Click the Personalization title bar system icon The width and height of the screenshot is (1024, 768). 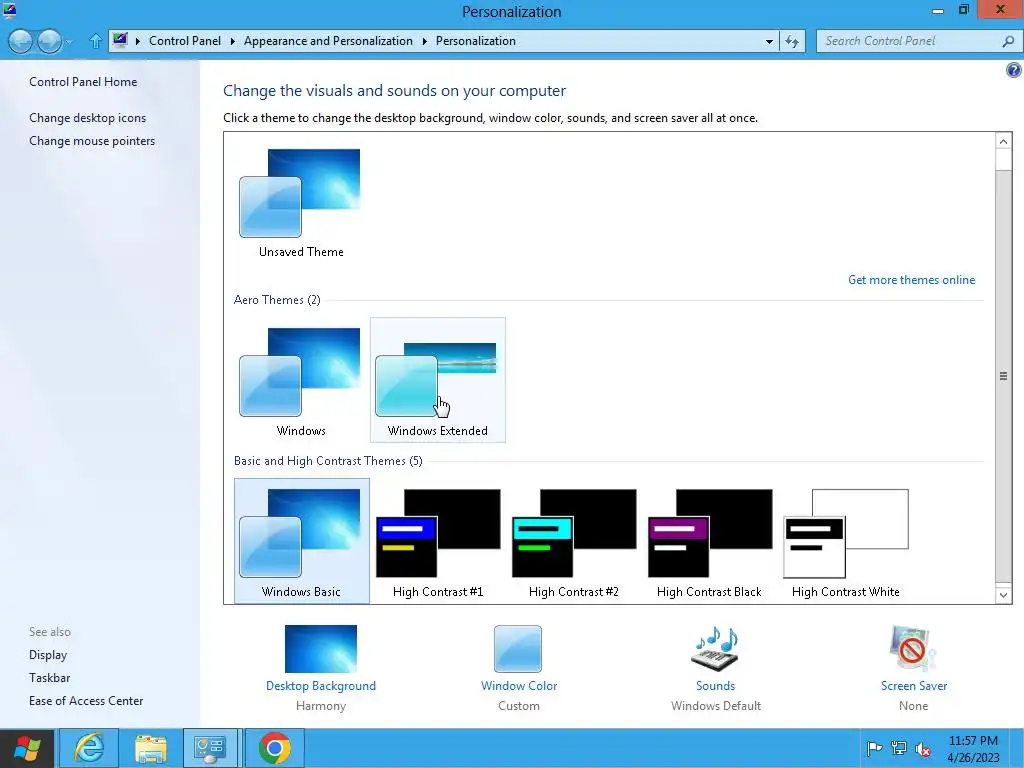pyautogui.click(x=9, y=10)
